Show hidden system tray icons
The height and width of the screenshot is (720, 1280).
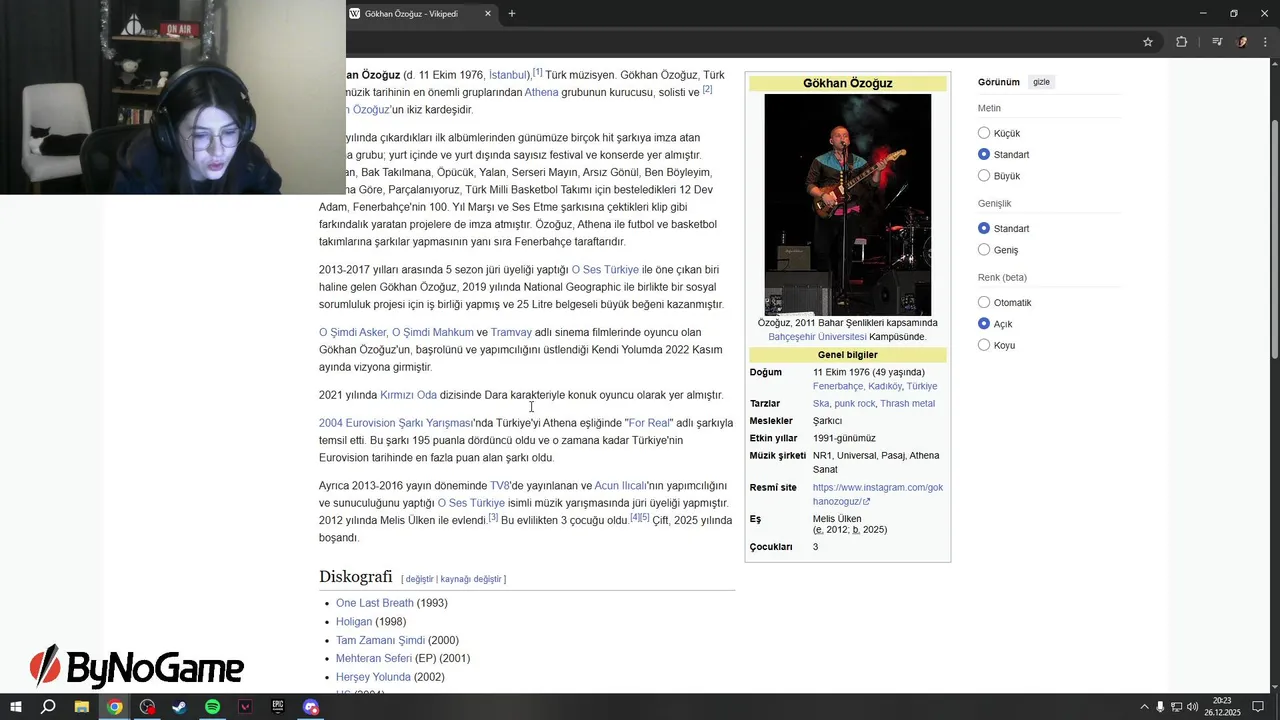[1144, 707]
